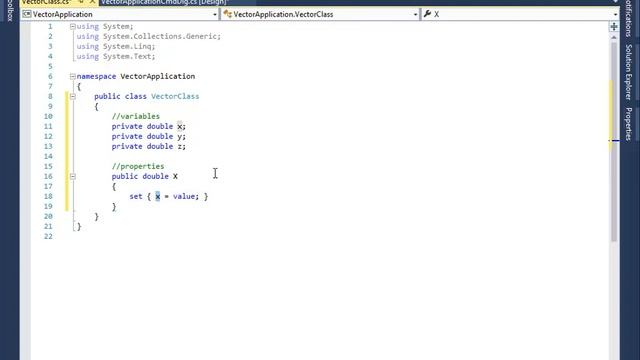
Task: Open the X member navigation dropdown
Action: click(x=520, y=14)
